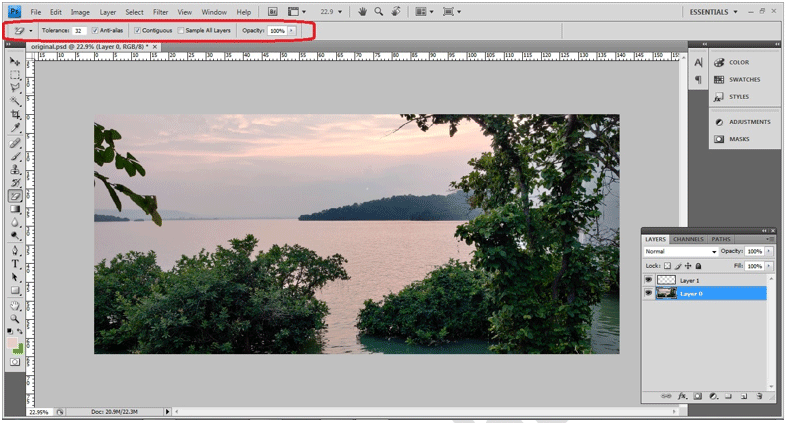The height and width of the screenshot is (423, 786).
Task: Enable Sample All Layers
Action: 181,31
